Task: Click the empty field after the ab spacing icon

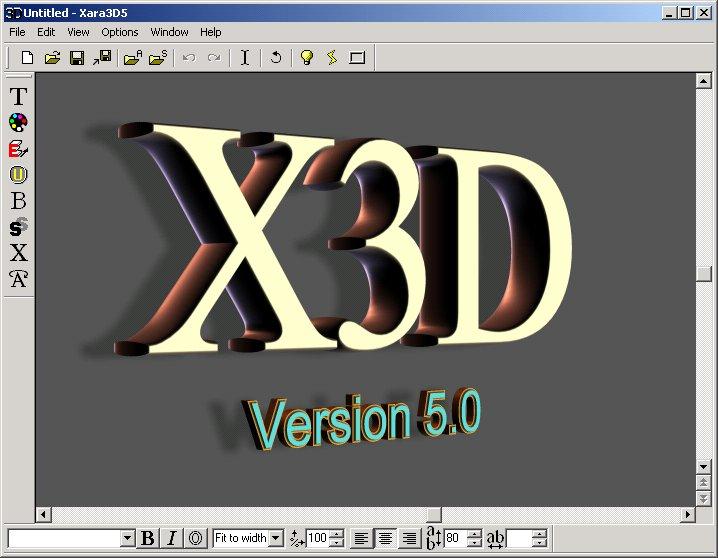Action: pos(519,538)
